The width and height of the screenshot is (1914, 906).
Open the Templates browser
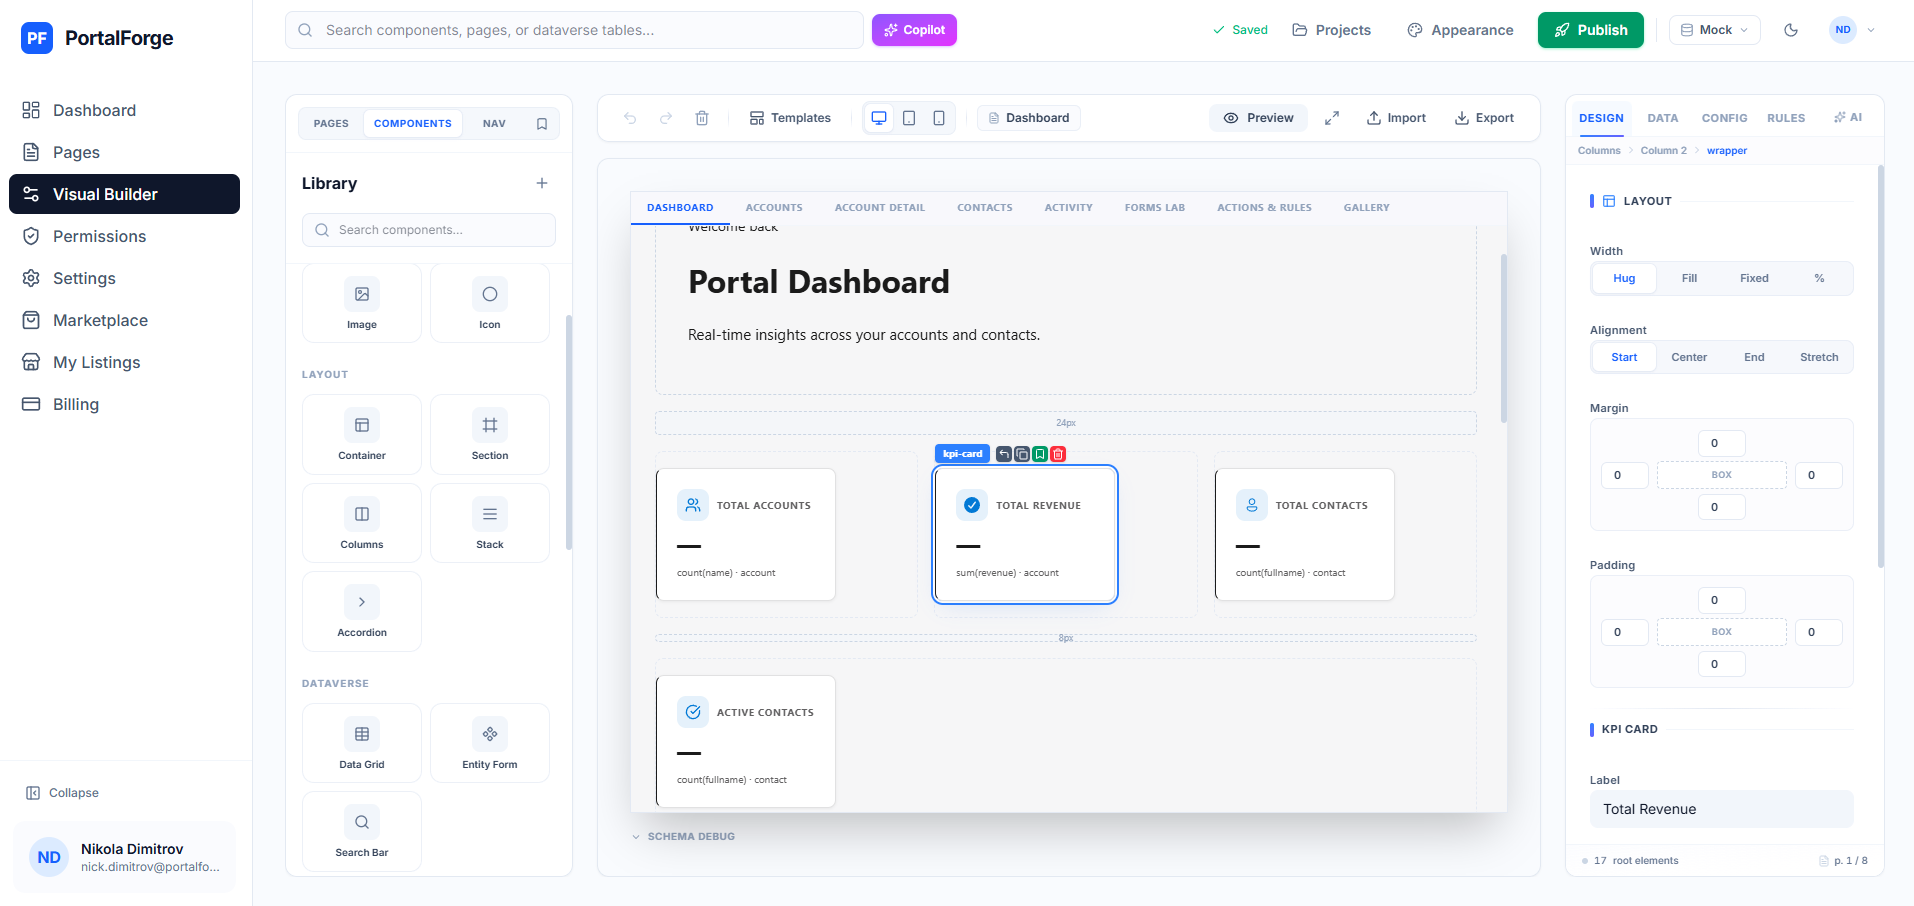789,117
